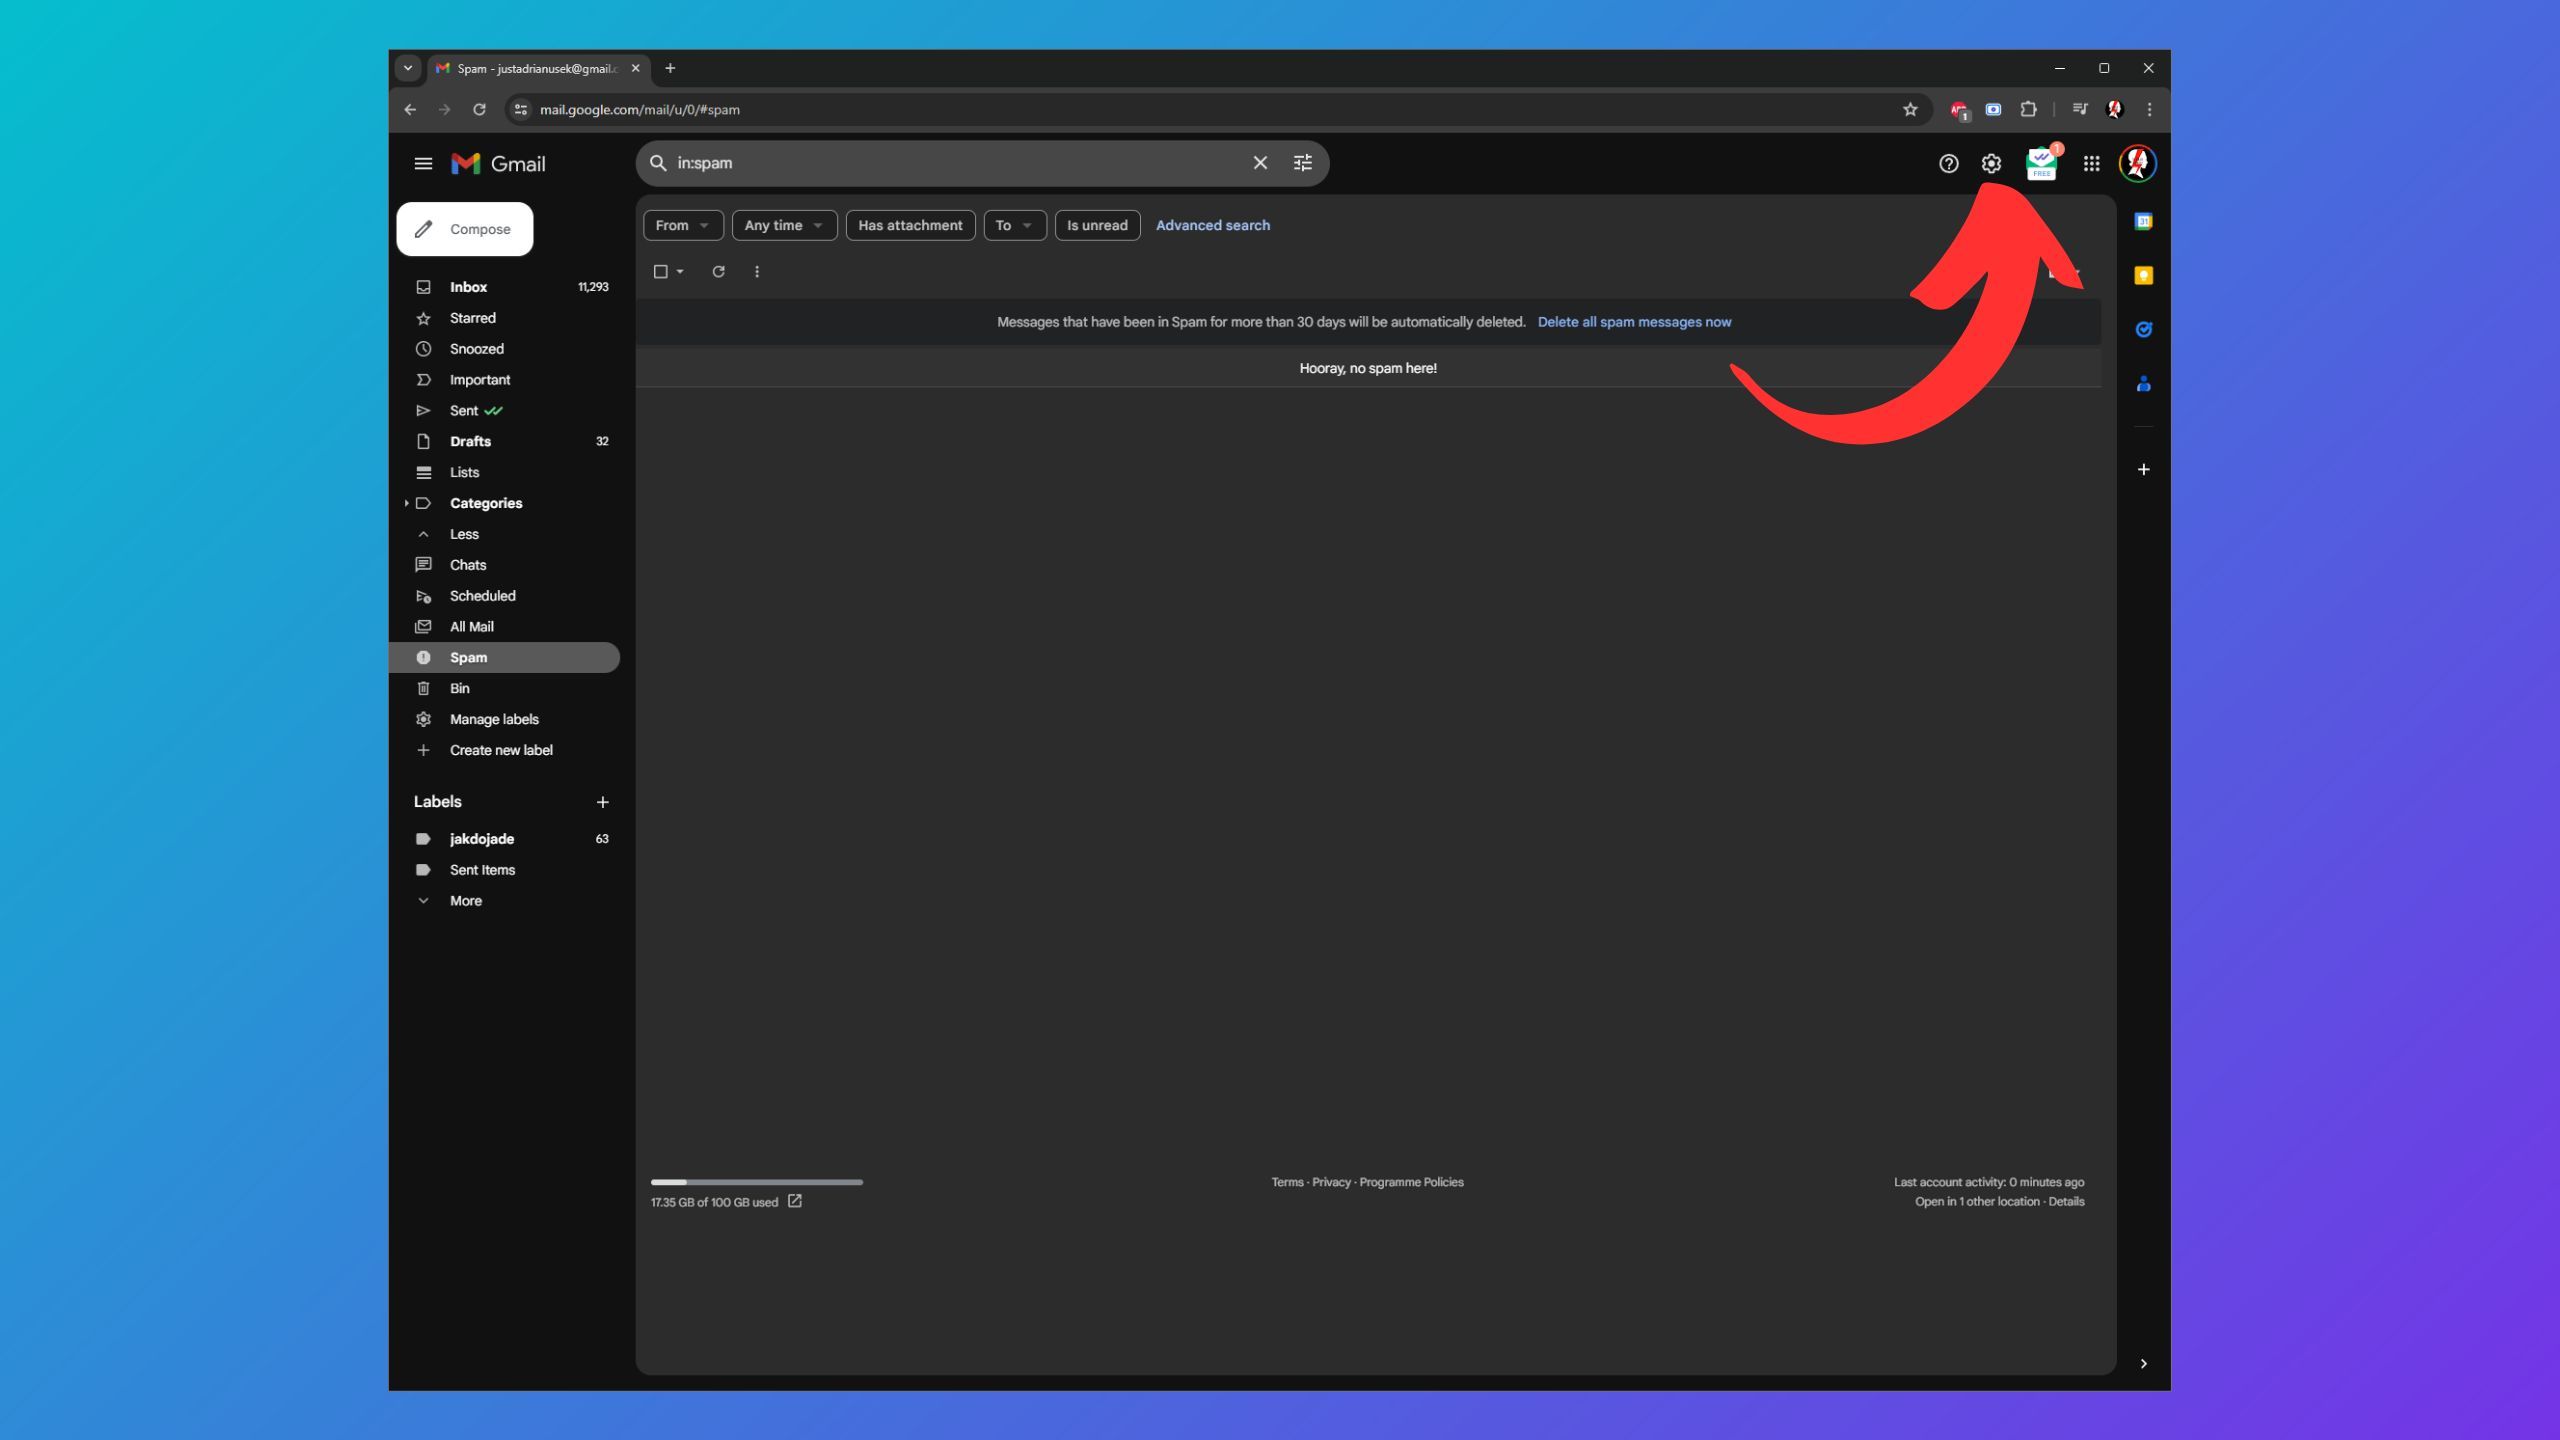Click Delete all spam messages now

tap(1634, 322)
